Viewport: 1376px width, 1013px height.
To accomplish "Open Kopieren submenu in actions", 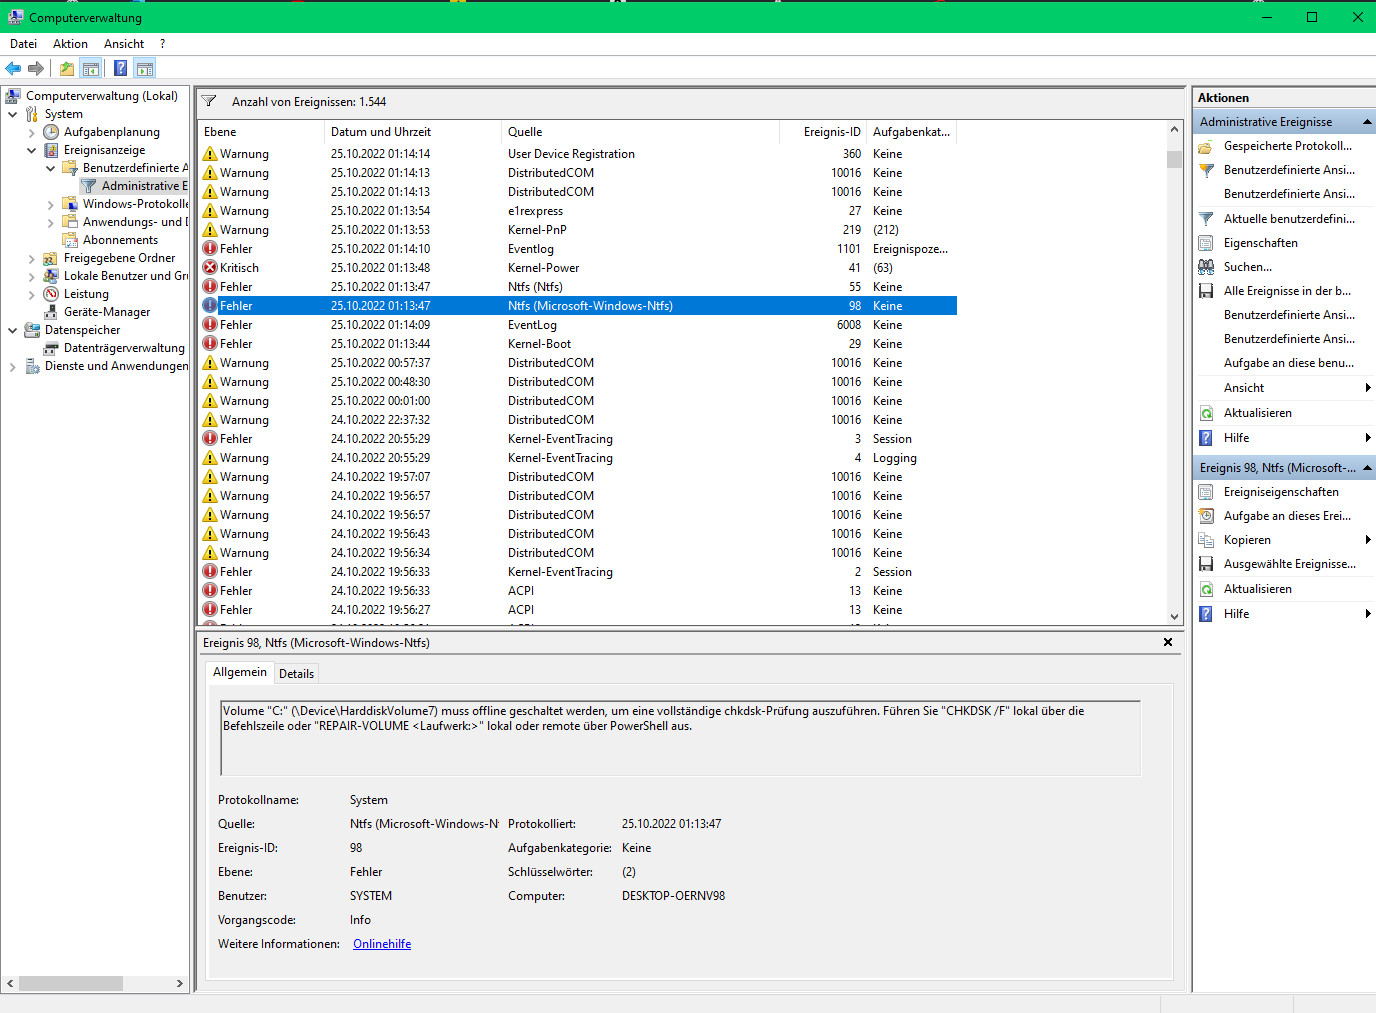I will 1284,540.
